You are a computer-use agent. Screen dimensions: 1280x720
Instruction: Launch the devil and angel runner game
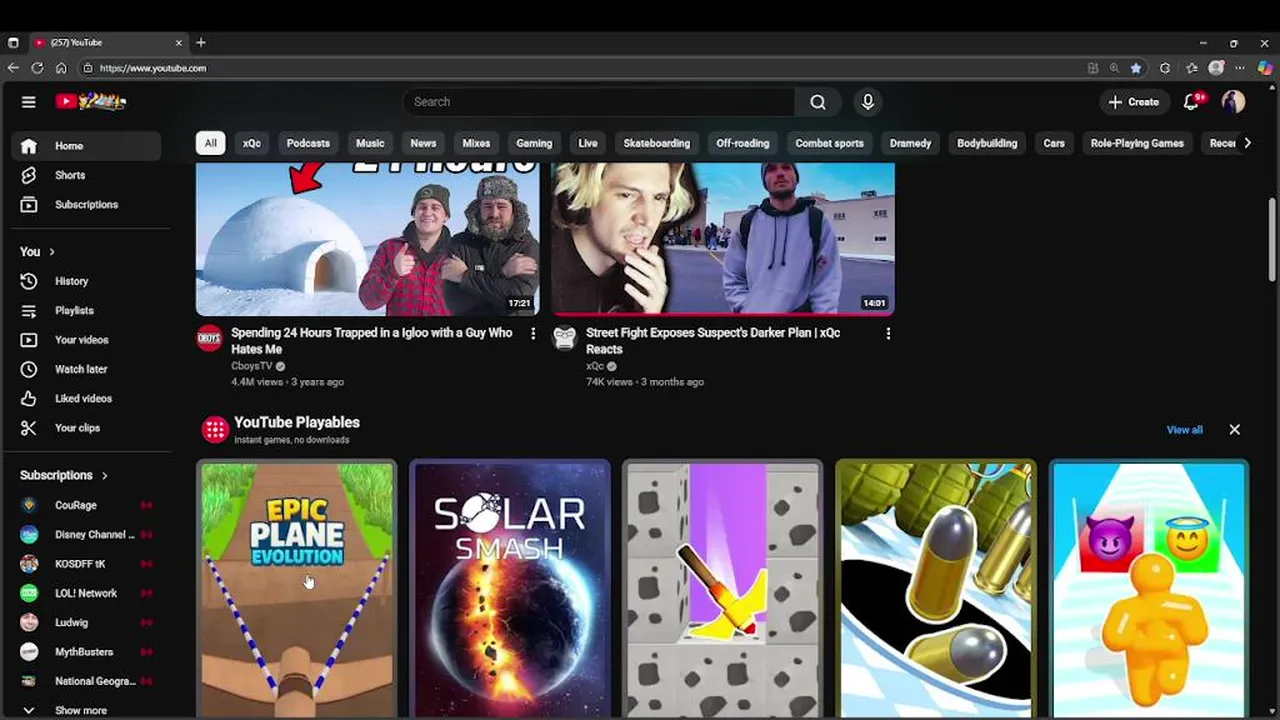click(1149, 590)
